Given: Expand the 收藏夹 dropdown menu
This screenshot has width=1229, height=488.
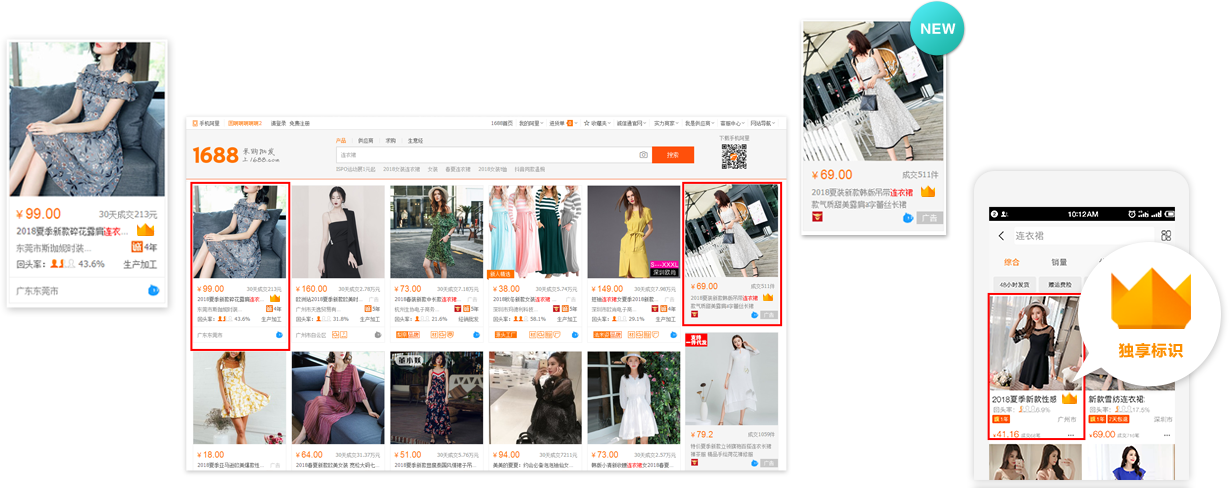Looking at the screenshot, I should click(x=597, y=123).
